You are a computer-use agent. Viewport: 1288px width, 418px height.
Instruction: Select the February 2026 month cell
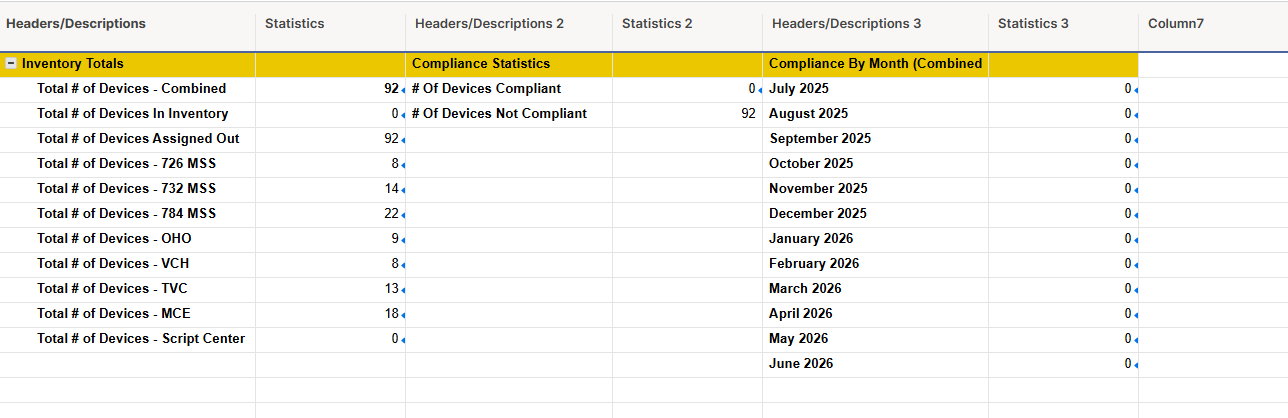coord(875,264)
